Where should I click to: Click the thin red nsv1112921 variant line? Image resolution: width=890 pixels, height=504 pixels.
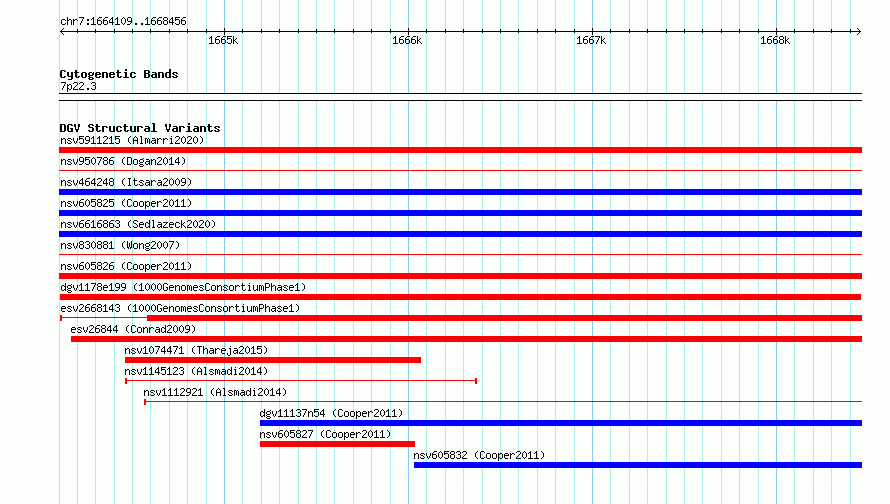[503, 402]
